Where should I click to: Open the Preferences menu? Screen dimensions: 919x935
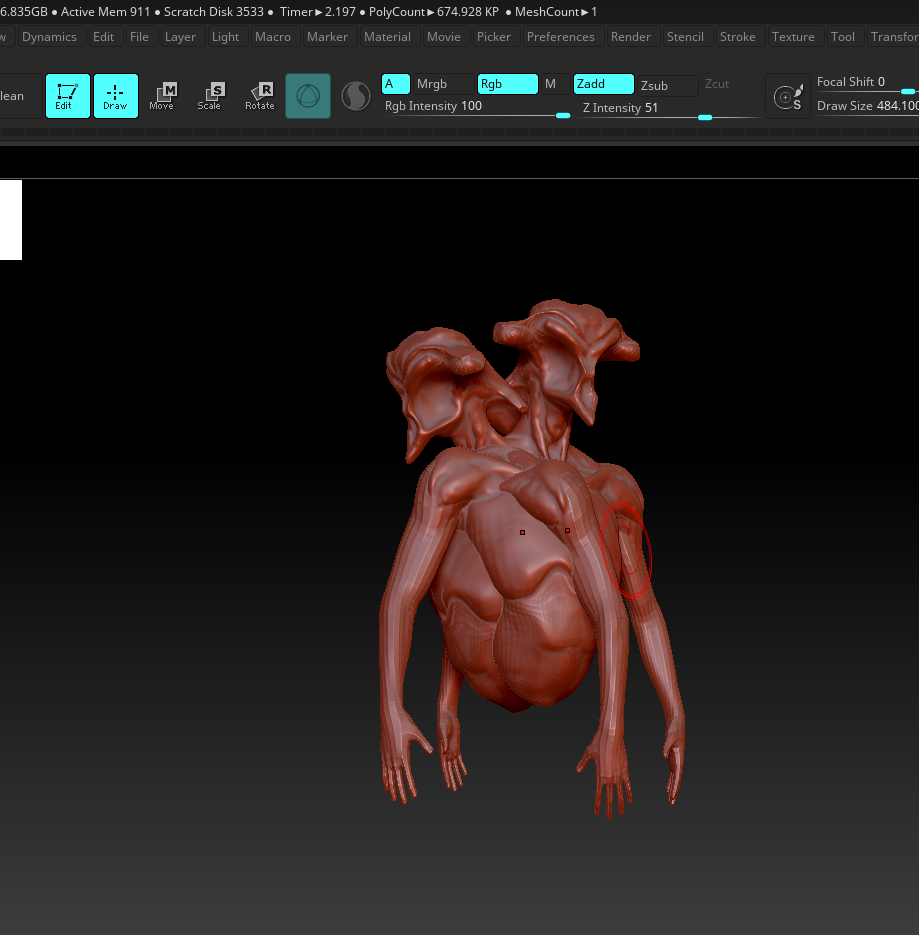pyautogui.click(x=560, y=37)
